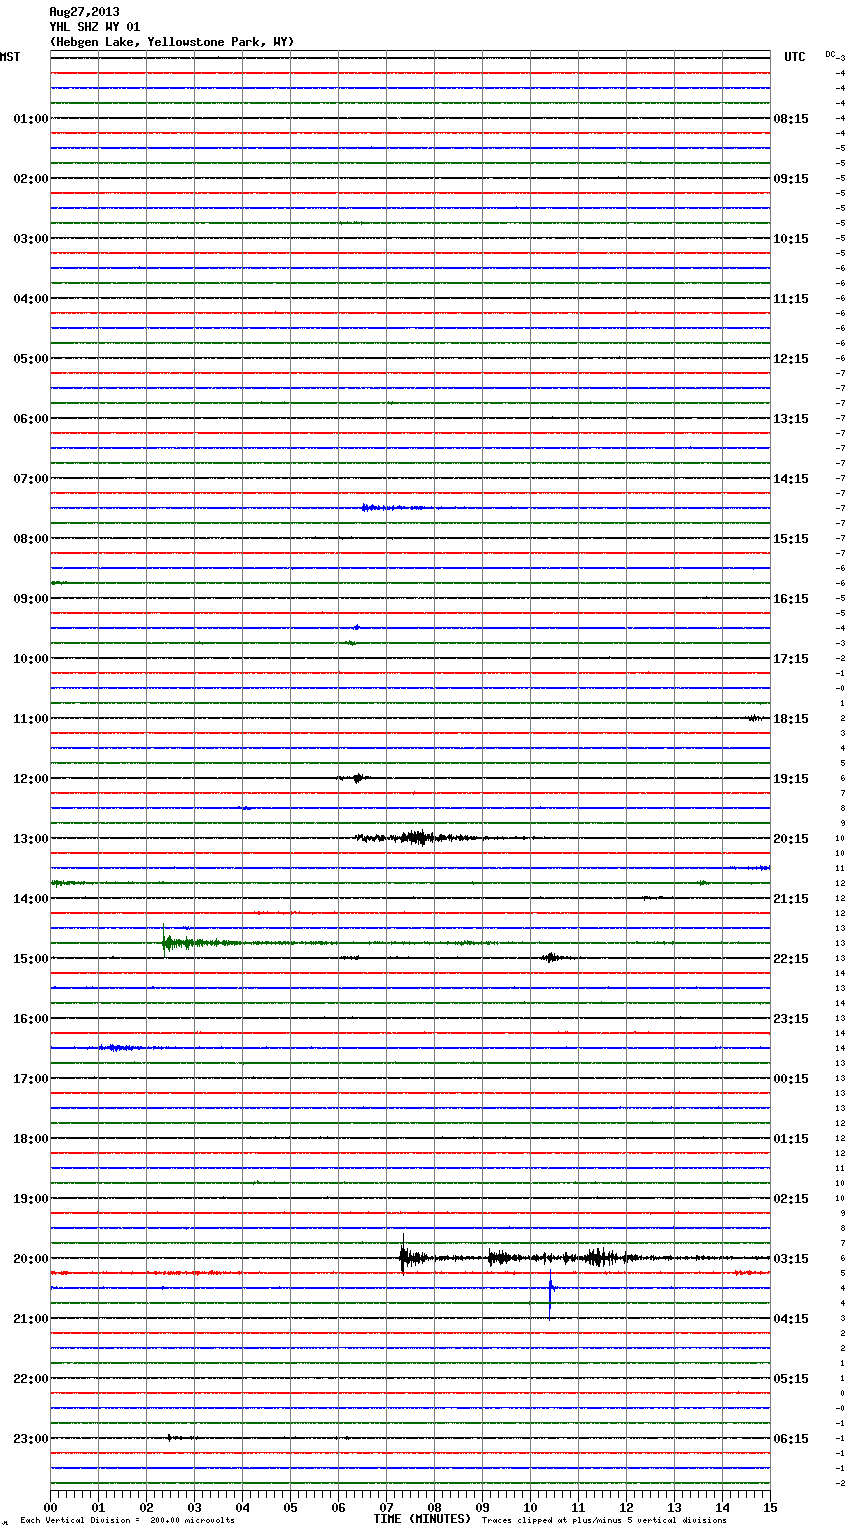Select the 07:00 MST hour label
This screenshot has width=850, height=1534.
point(30,478)
